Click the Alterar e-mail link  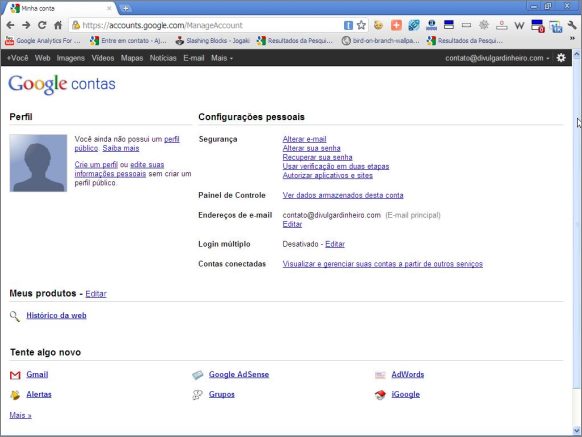pos(304,139)
